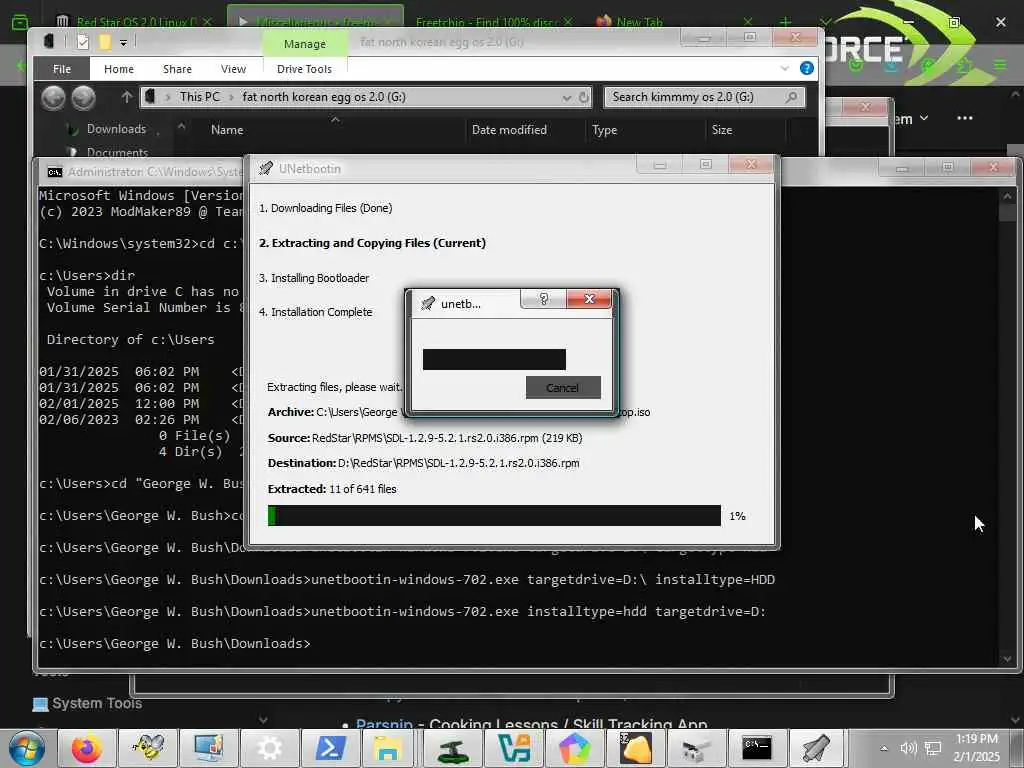Screen dimensions: 1024x768
Task: Switch to UNetbootin taskbar icon
Action: pyautogui.click(x=817, y=748)
